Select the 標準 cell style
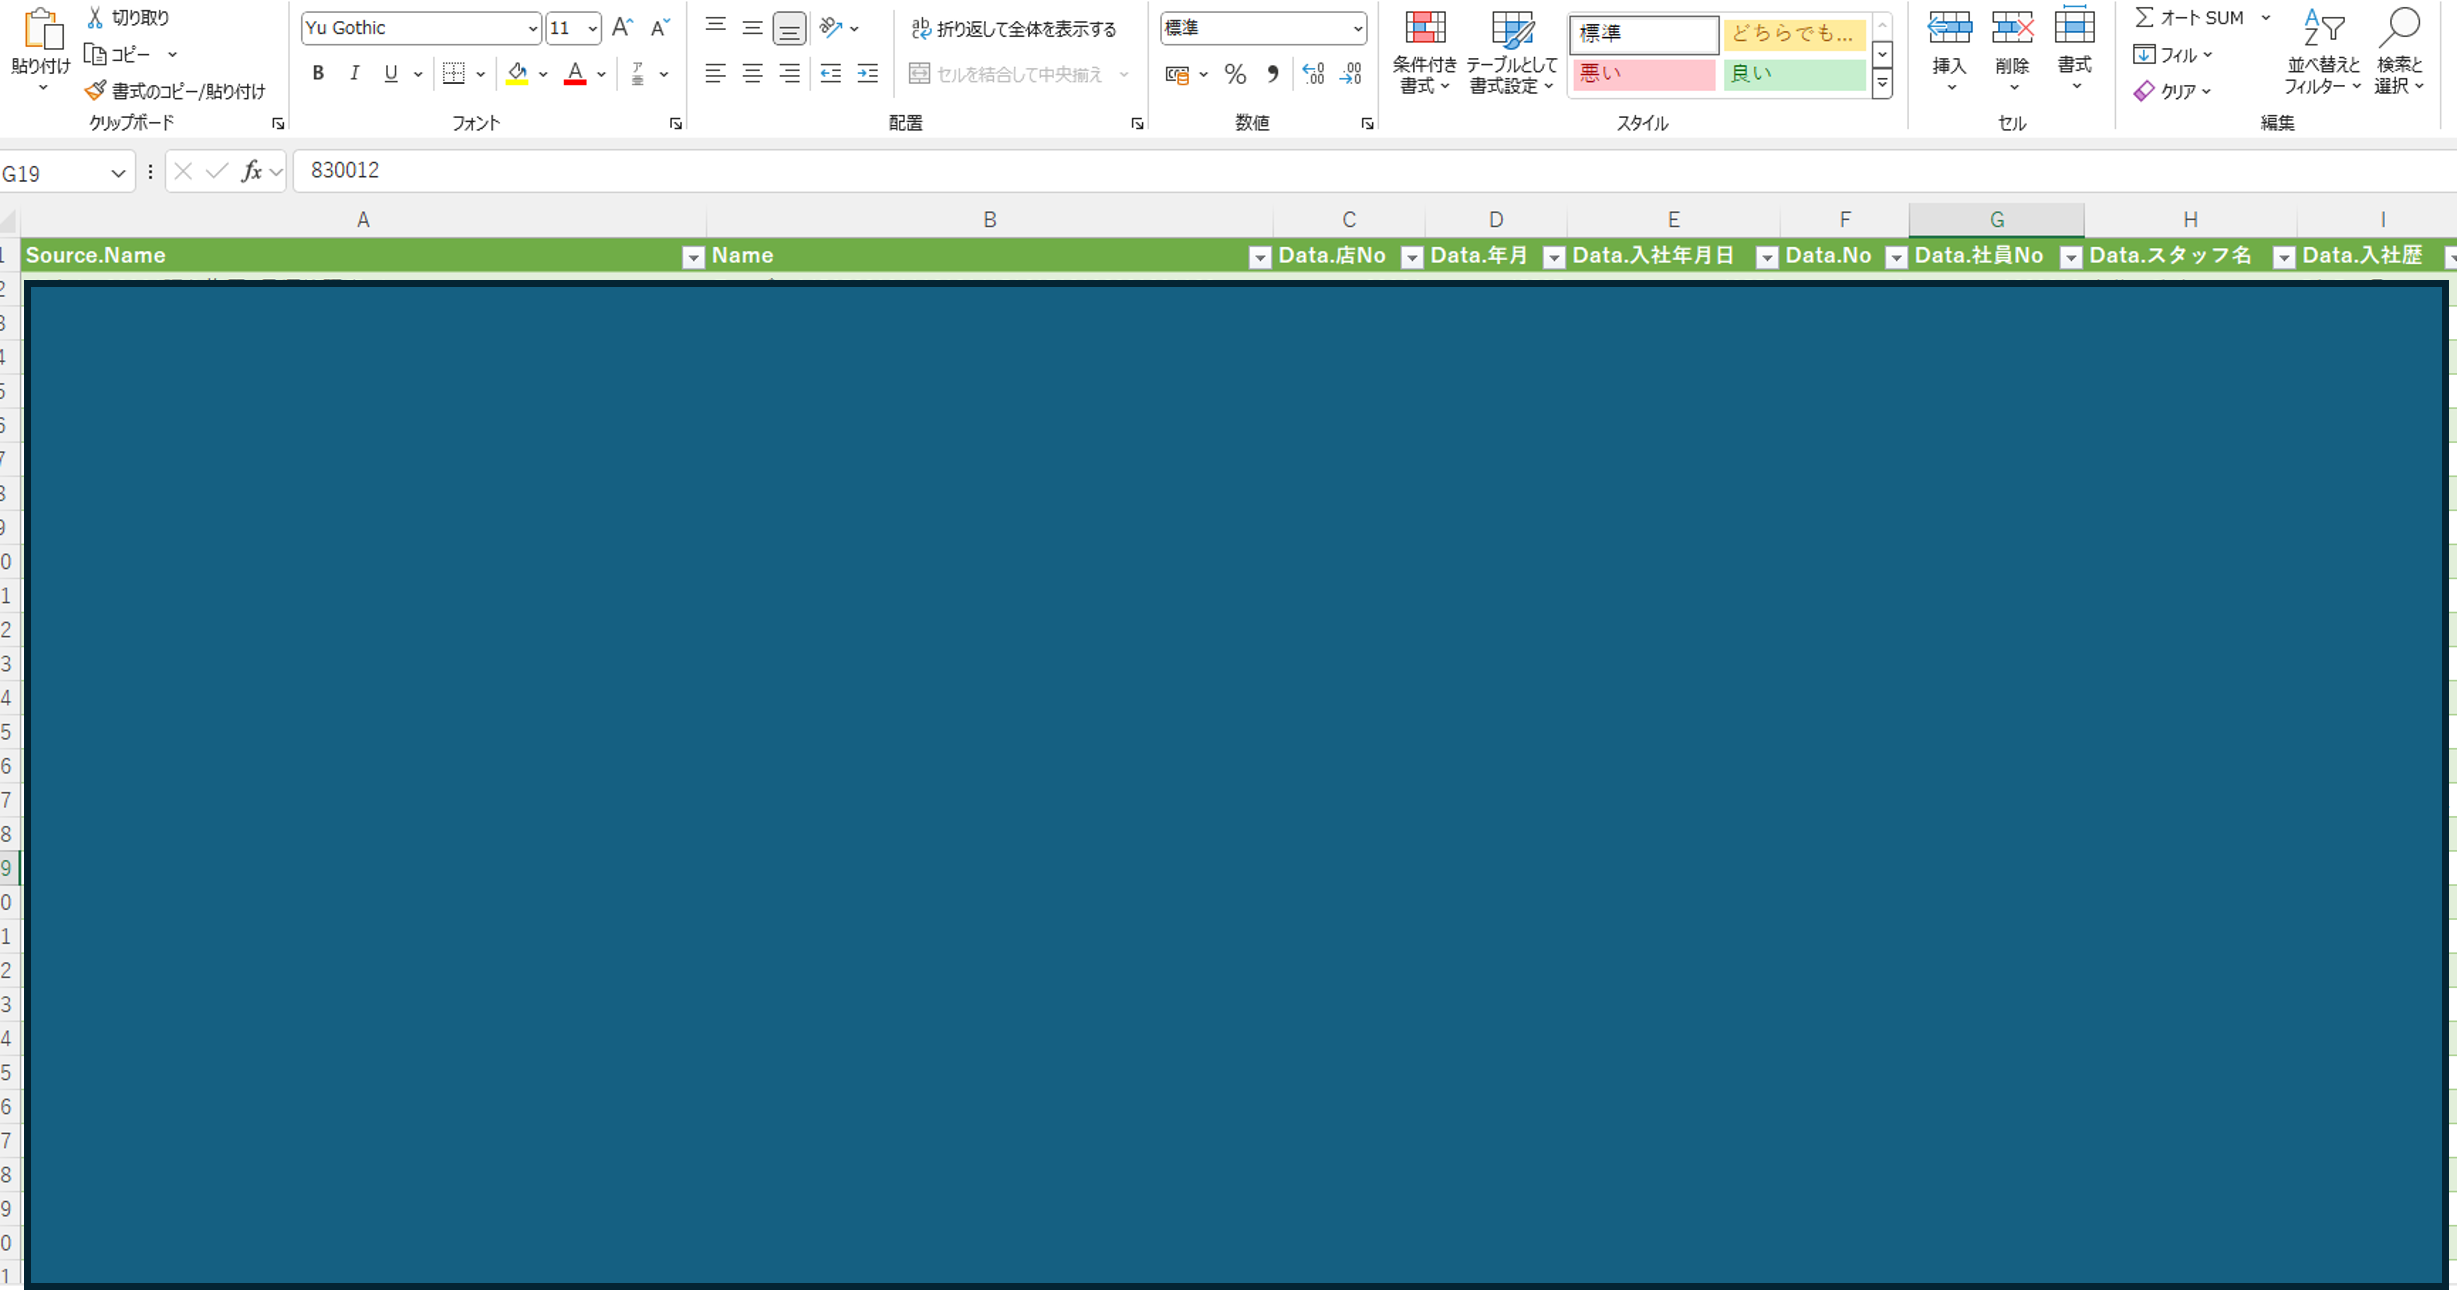This screenshot has height=1290, width=2457. point(1643,34)
